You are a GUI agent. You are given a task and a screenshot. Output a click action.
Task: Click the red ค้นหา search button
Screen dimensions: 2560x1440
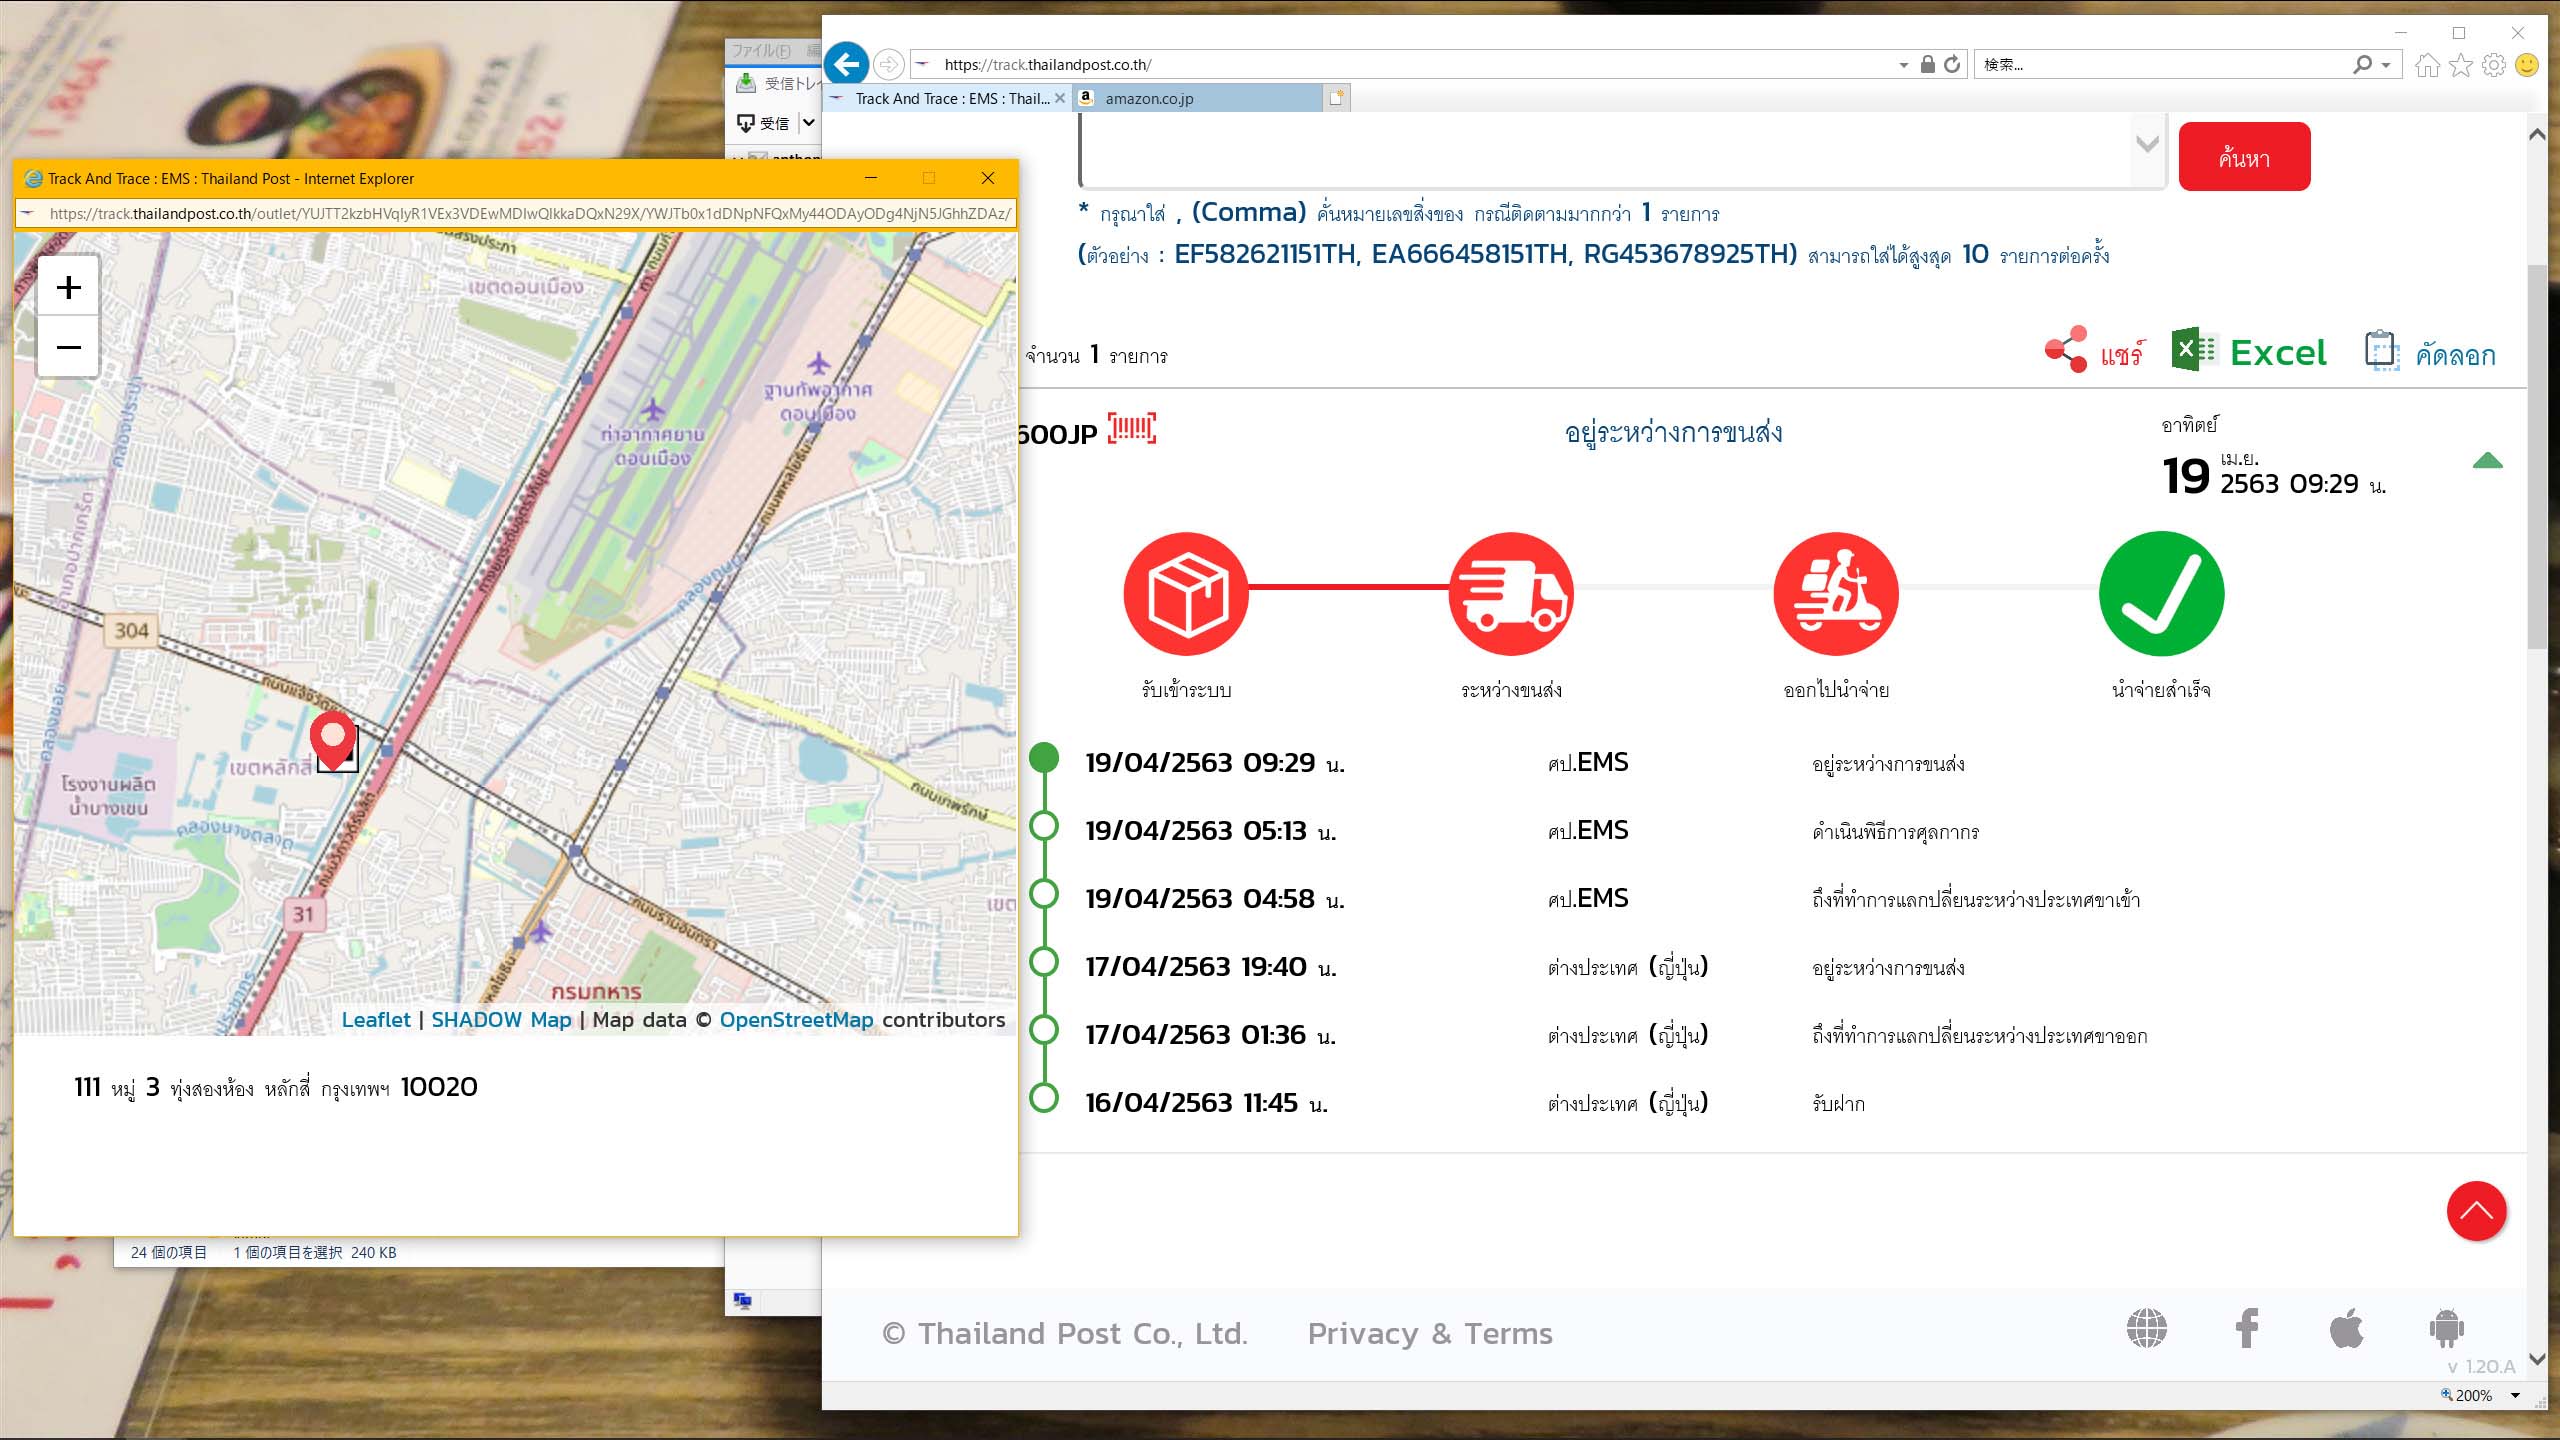click(2244, 157)
